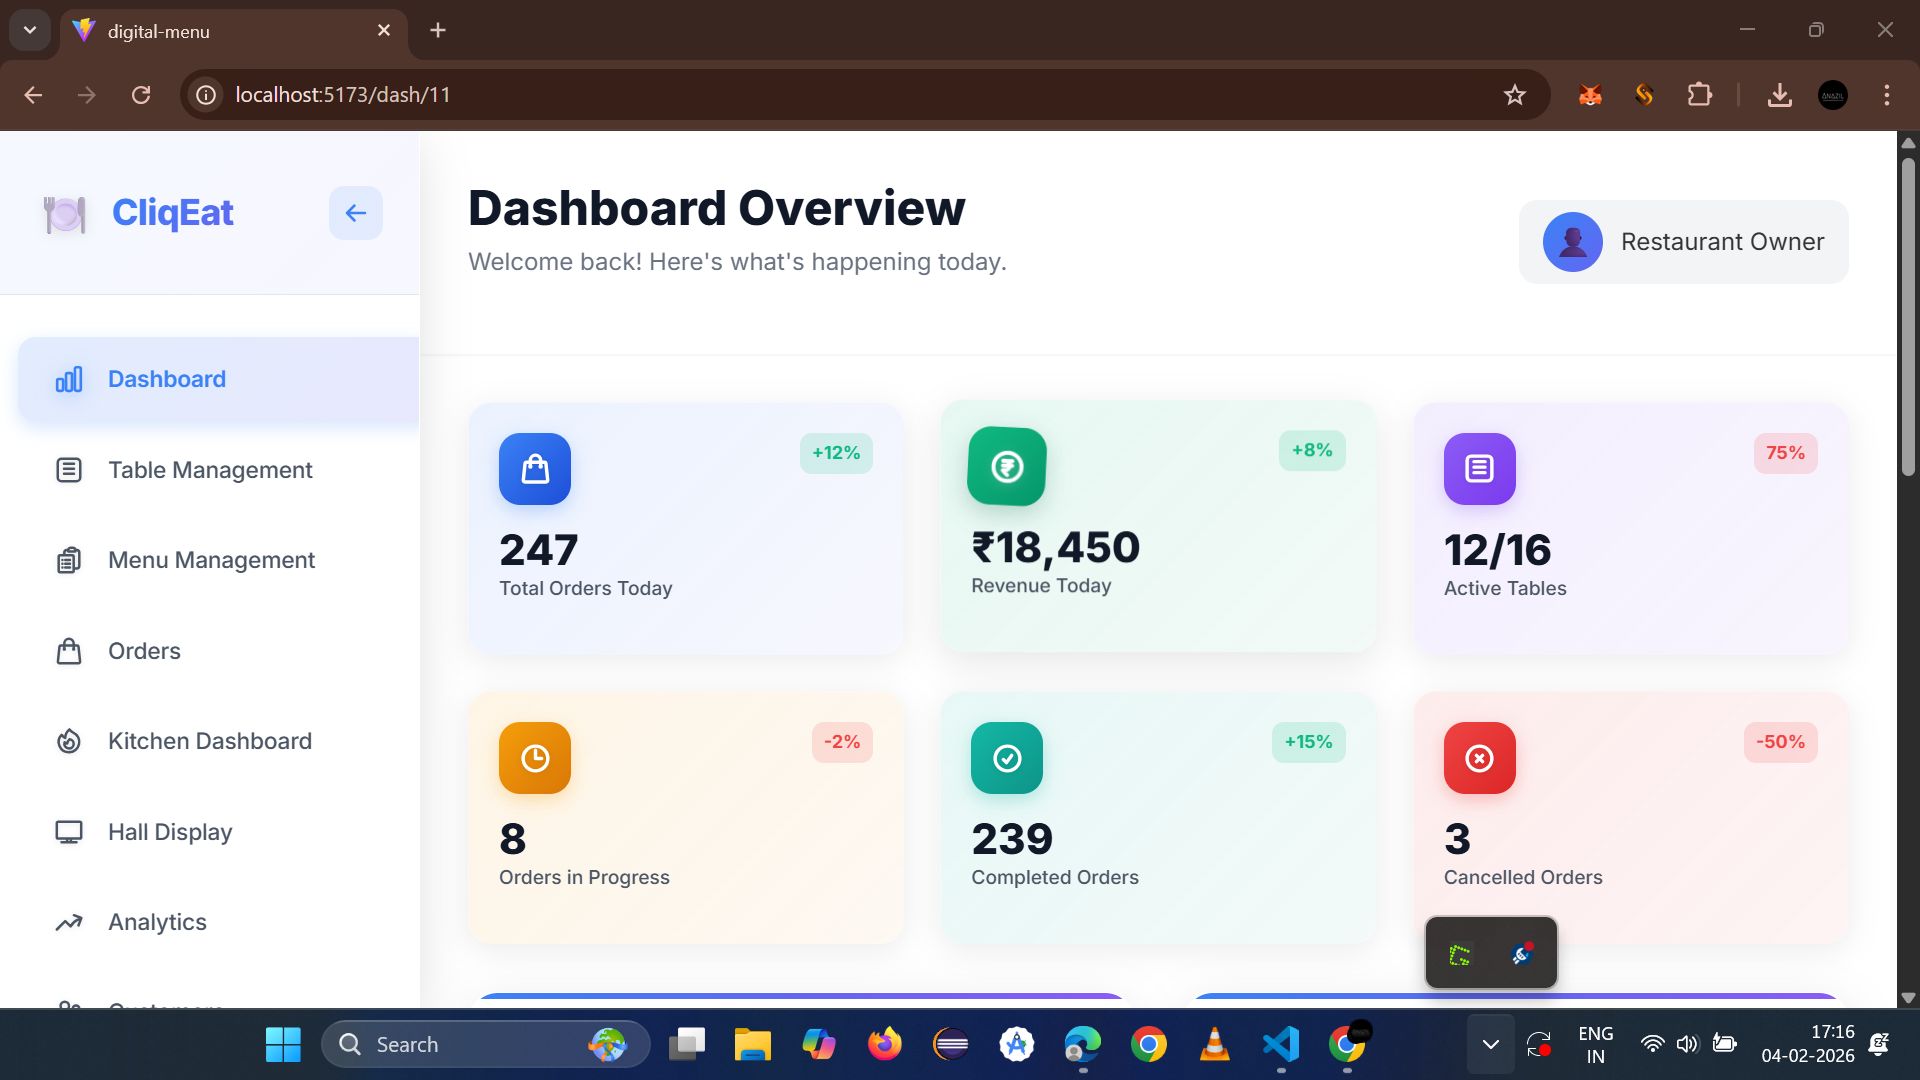Click the +8% badge on Revenue Today
This screenshot has height=1080, width=1920.
1312,450
